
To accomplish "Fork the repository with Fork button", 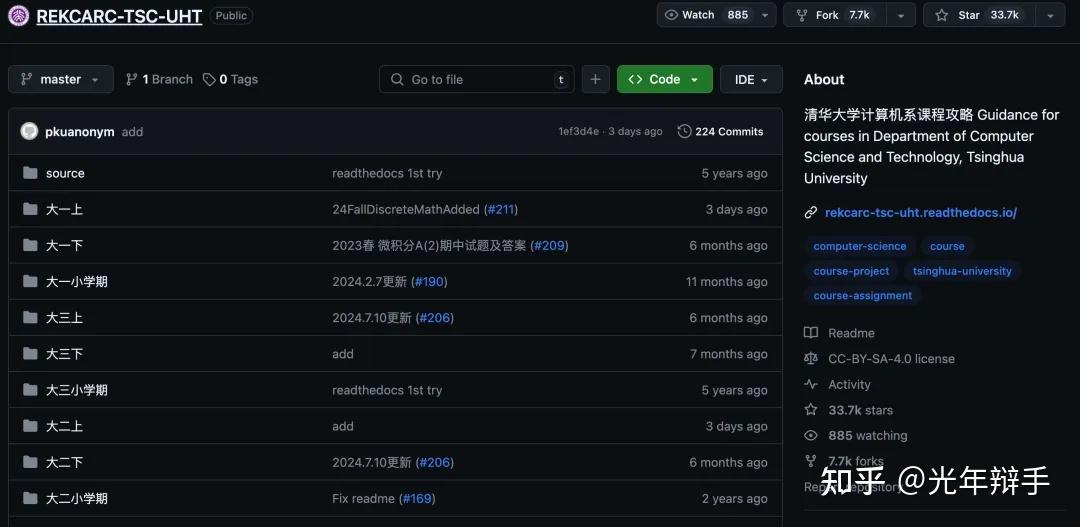I will (x=833, y=15).
